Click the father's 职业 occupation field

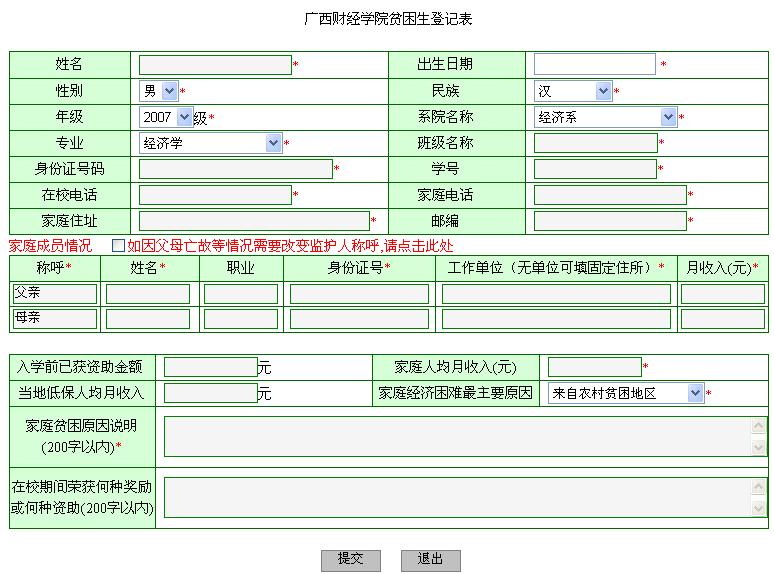click(241, 294)
